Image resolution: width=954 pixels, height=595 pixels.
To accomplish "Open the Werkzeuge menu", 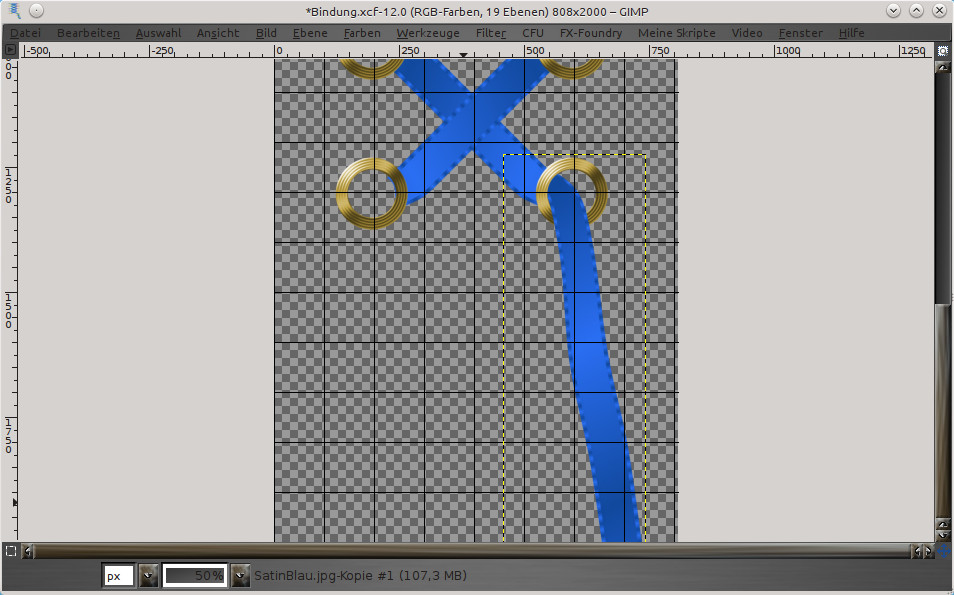I will [x=427, y=33].
